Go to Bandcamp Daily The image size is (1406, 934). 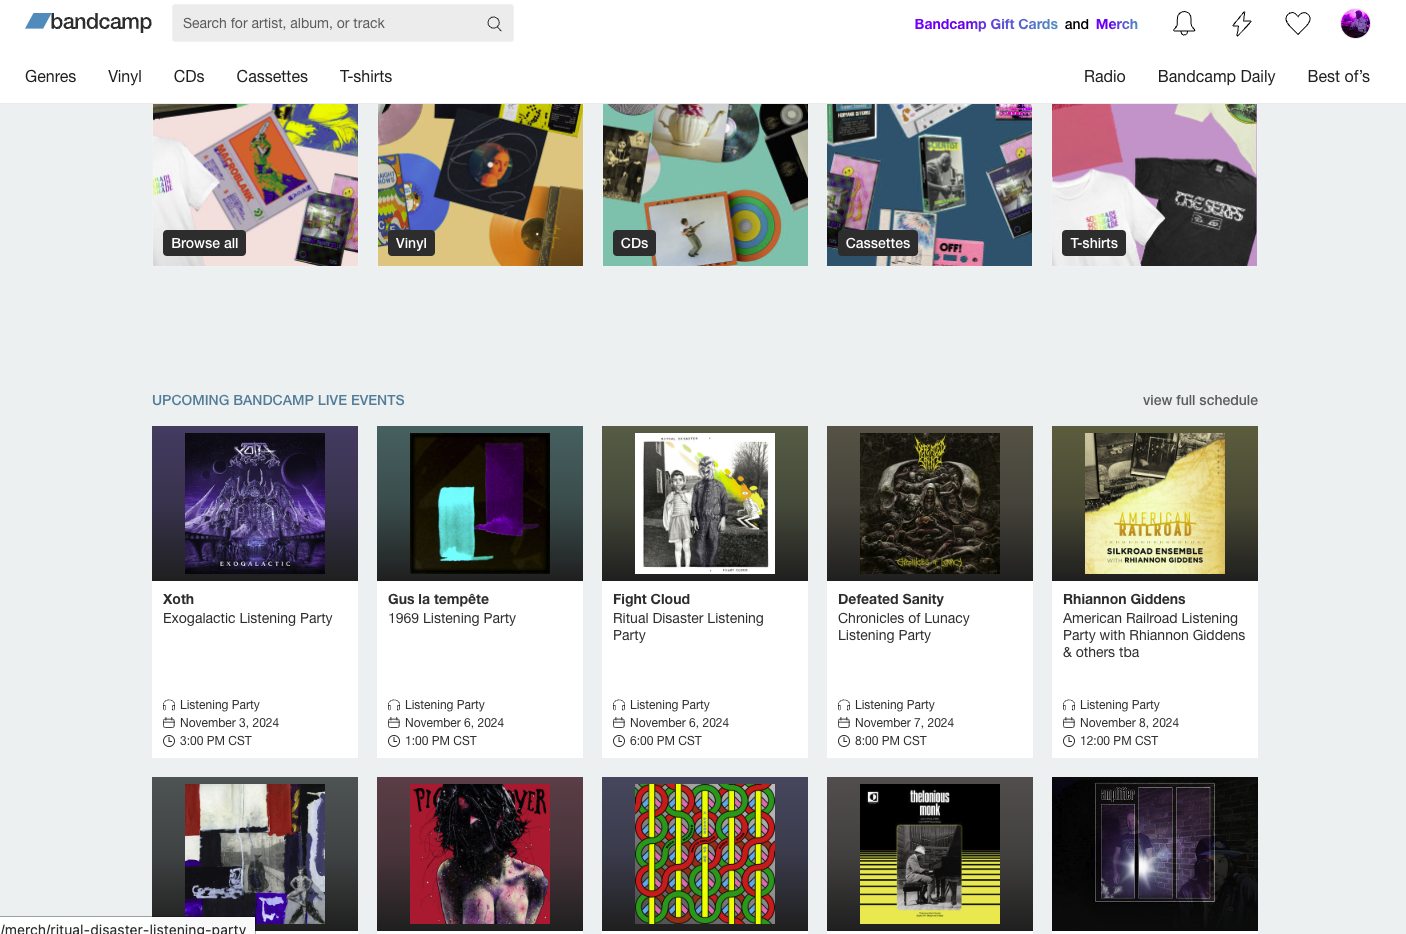(1216, 77)
